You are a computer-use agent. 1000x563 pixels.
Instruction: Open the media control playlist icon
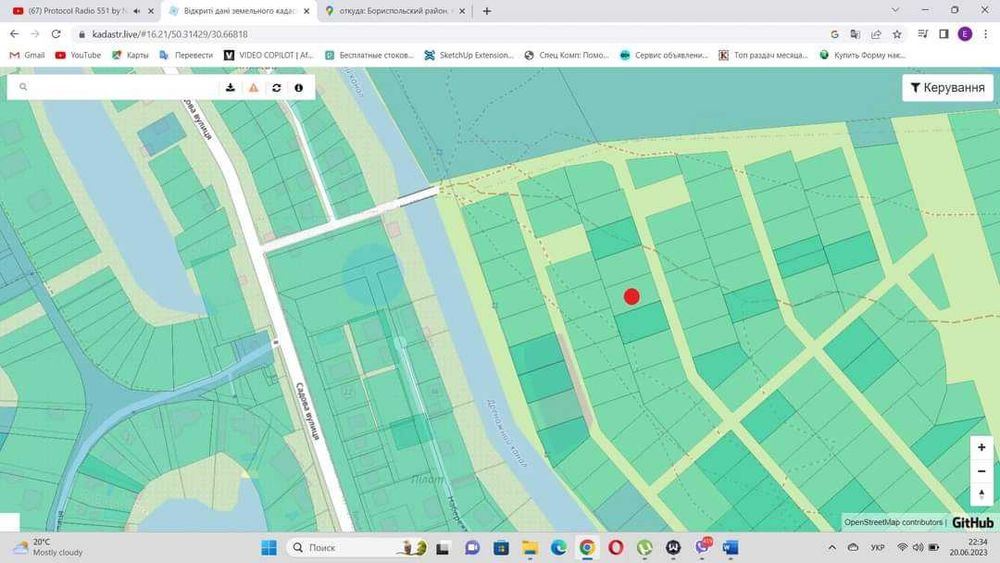[923, 34]
